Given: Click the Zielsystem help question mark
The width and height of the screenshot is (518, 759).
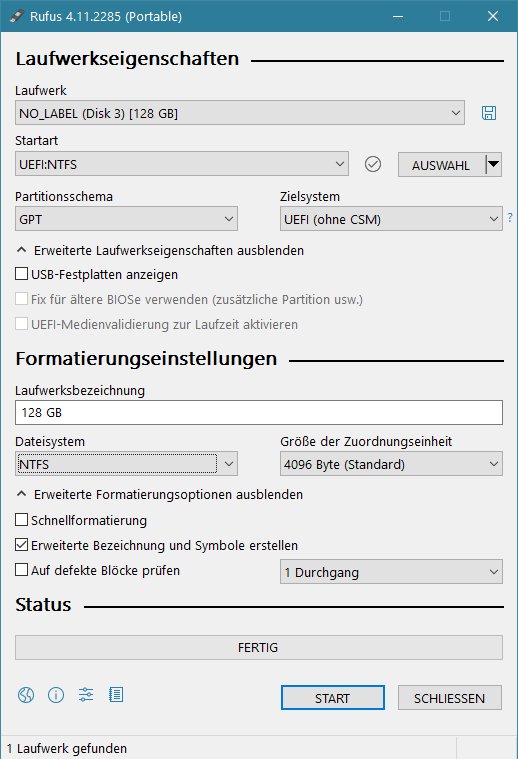Looking at the screenshot, I should 510,218.
